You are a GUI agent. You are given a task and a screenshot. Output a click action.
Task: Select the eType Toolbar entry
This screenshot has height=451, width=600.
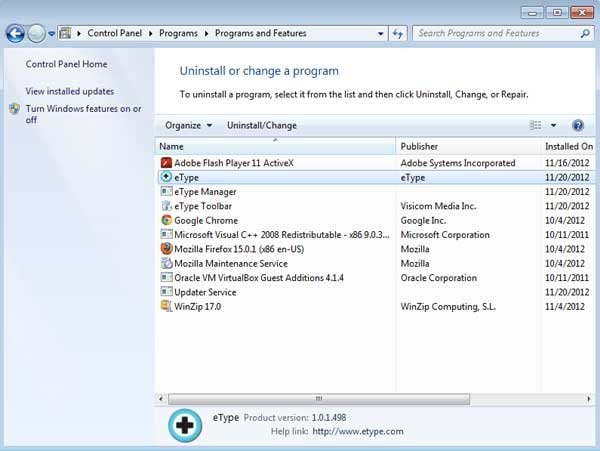click(x=376, y=206)
